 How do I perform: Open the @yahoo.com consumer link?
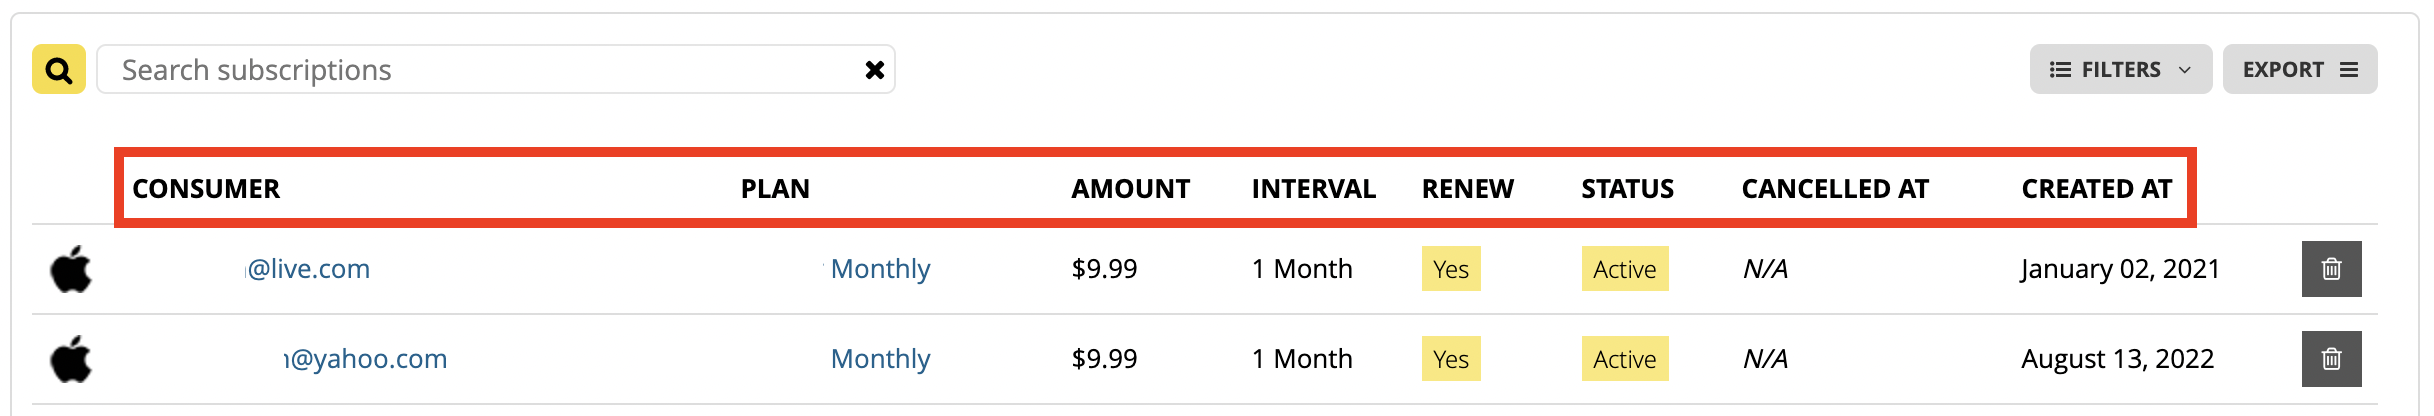point(365,359)
